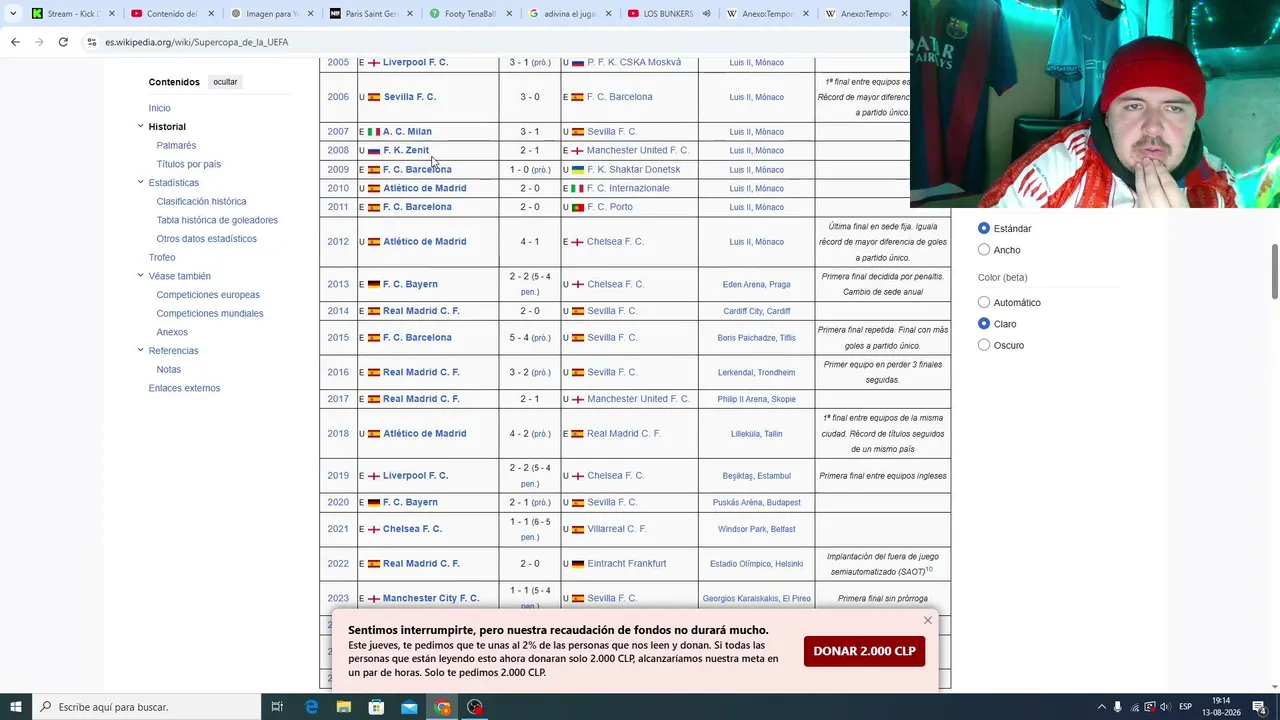
Task: Show hidden system tray icons
Action: point(1102,707)
